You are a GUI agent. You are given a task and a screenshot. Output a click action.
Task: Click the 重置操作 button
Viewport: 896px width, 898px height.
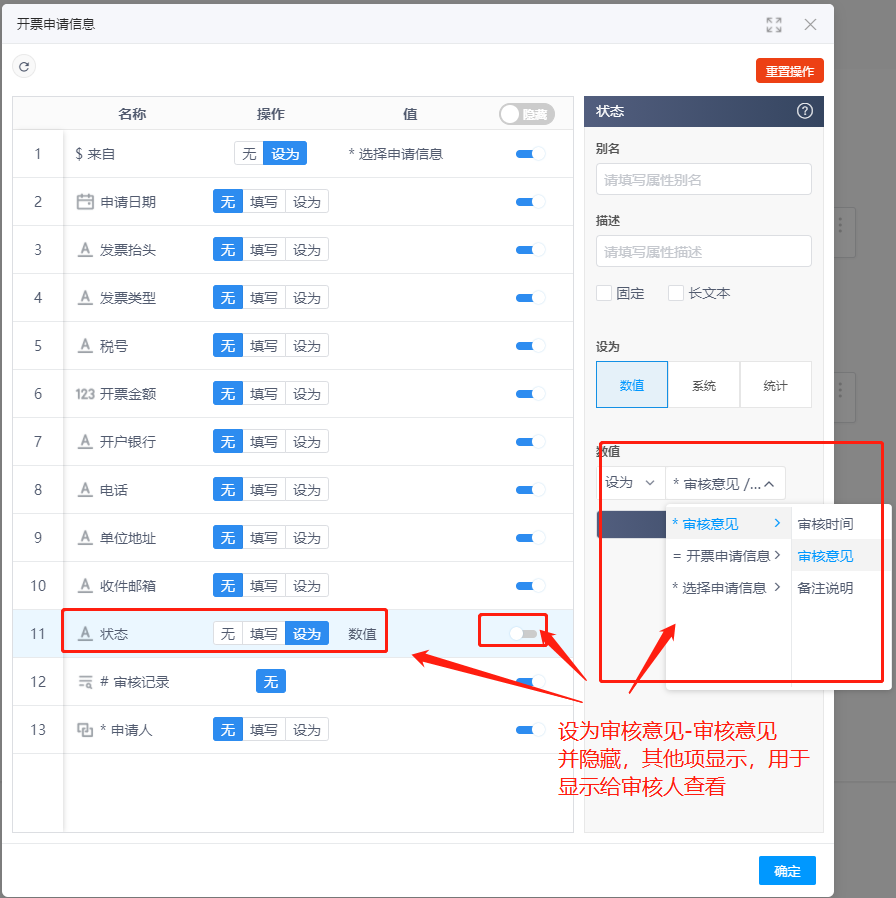789,70
